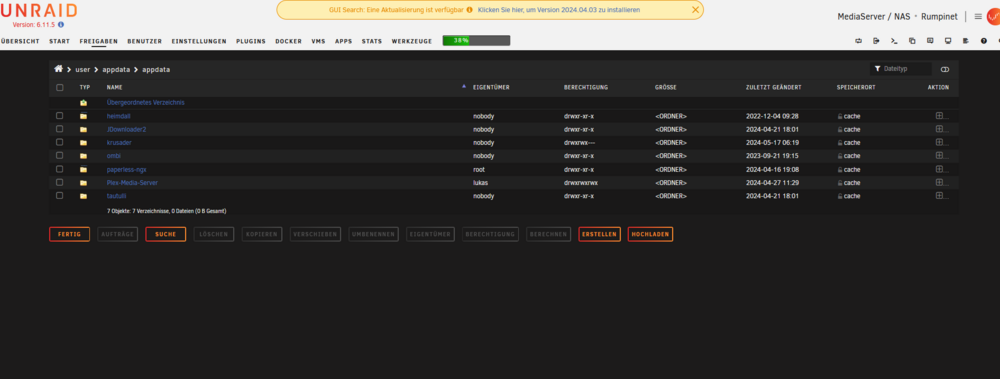Viewport: 1000px width, 379px height.
Task: Switch to the VMs tab
Action: pos(318,41)
